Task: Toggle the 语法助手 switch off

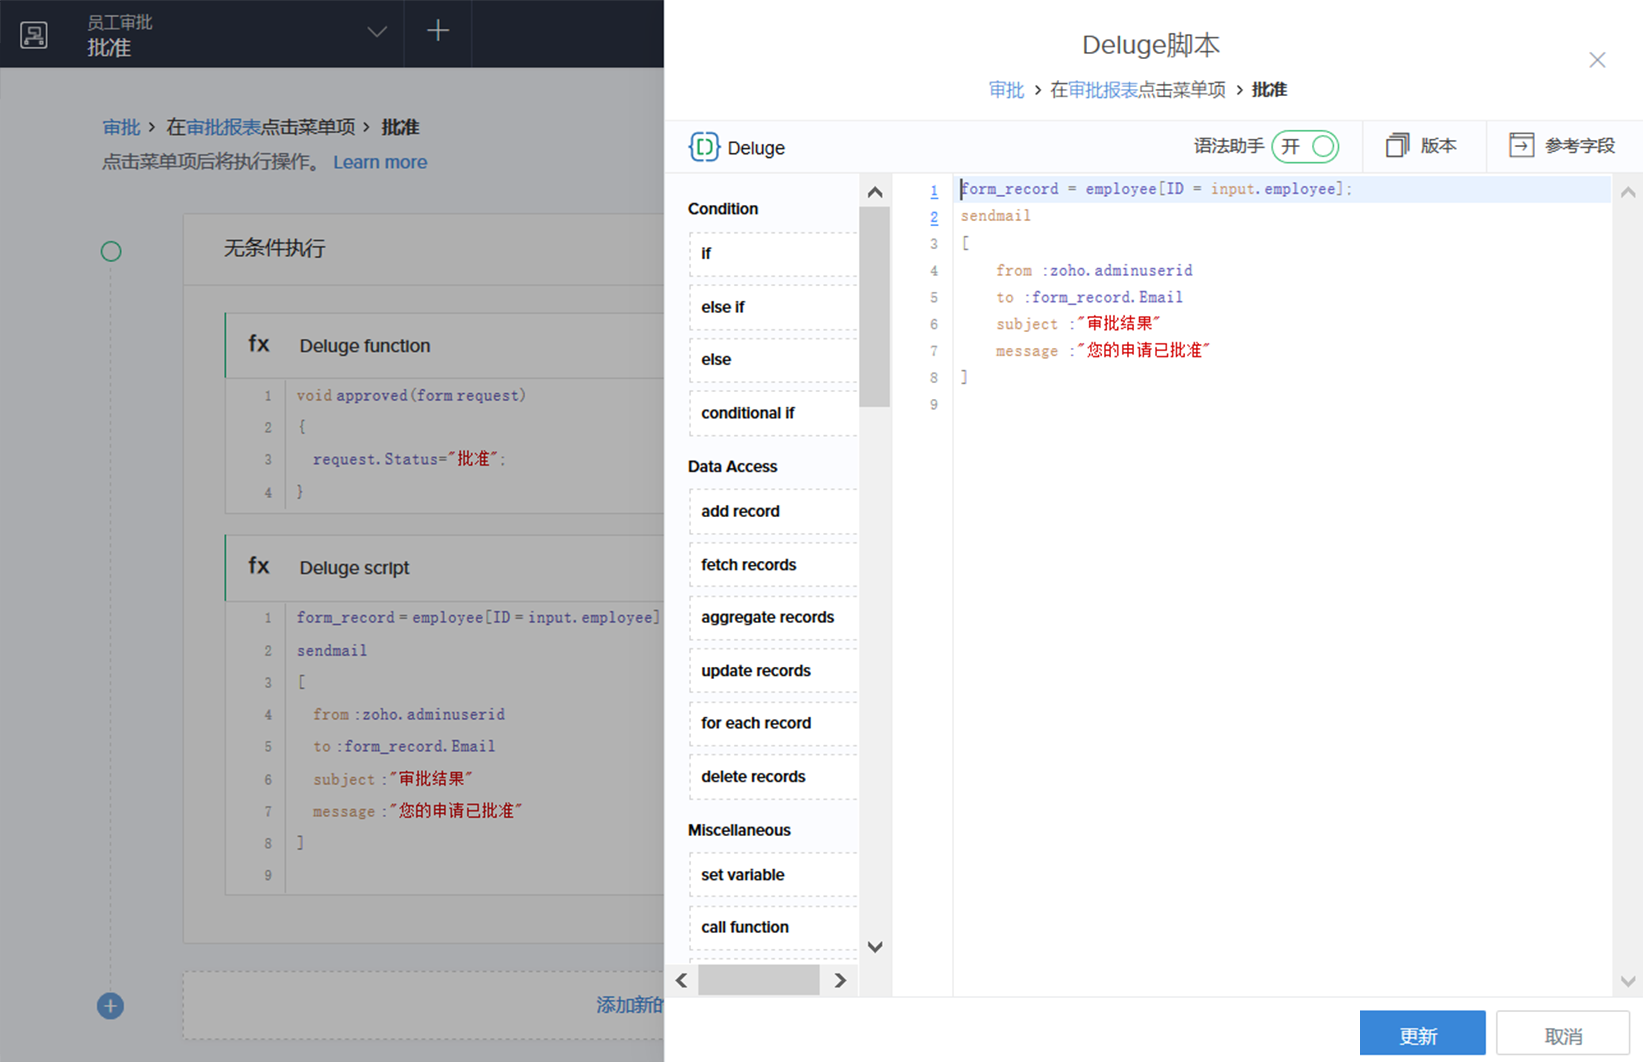Action: 1305,146
